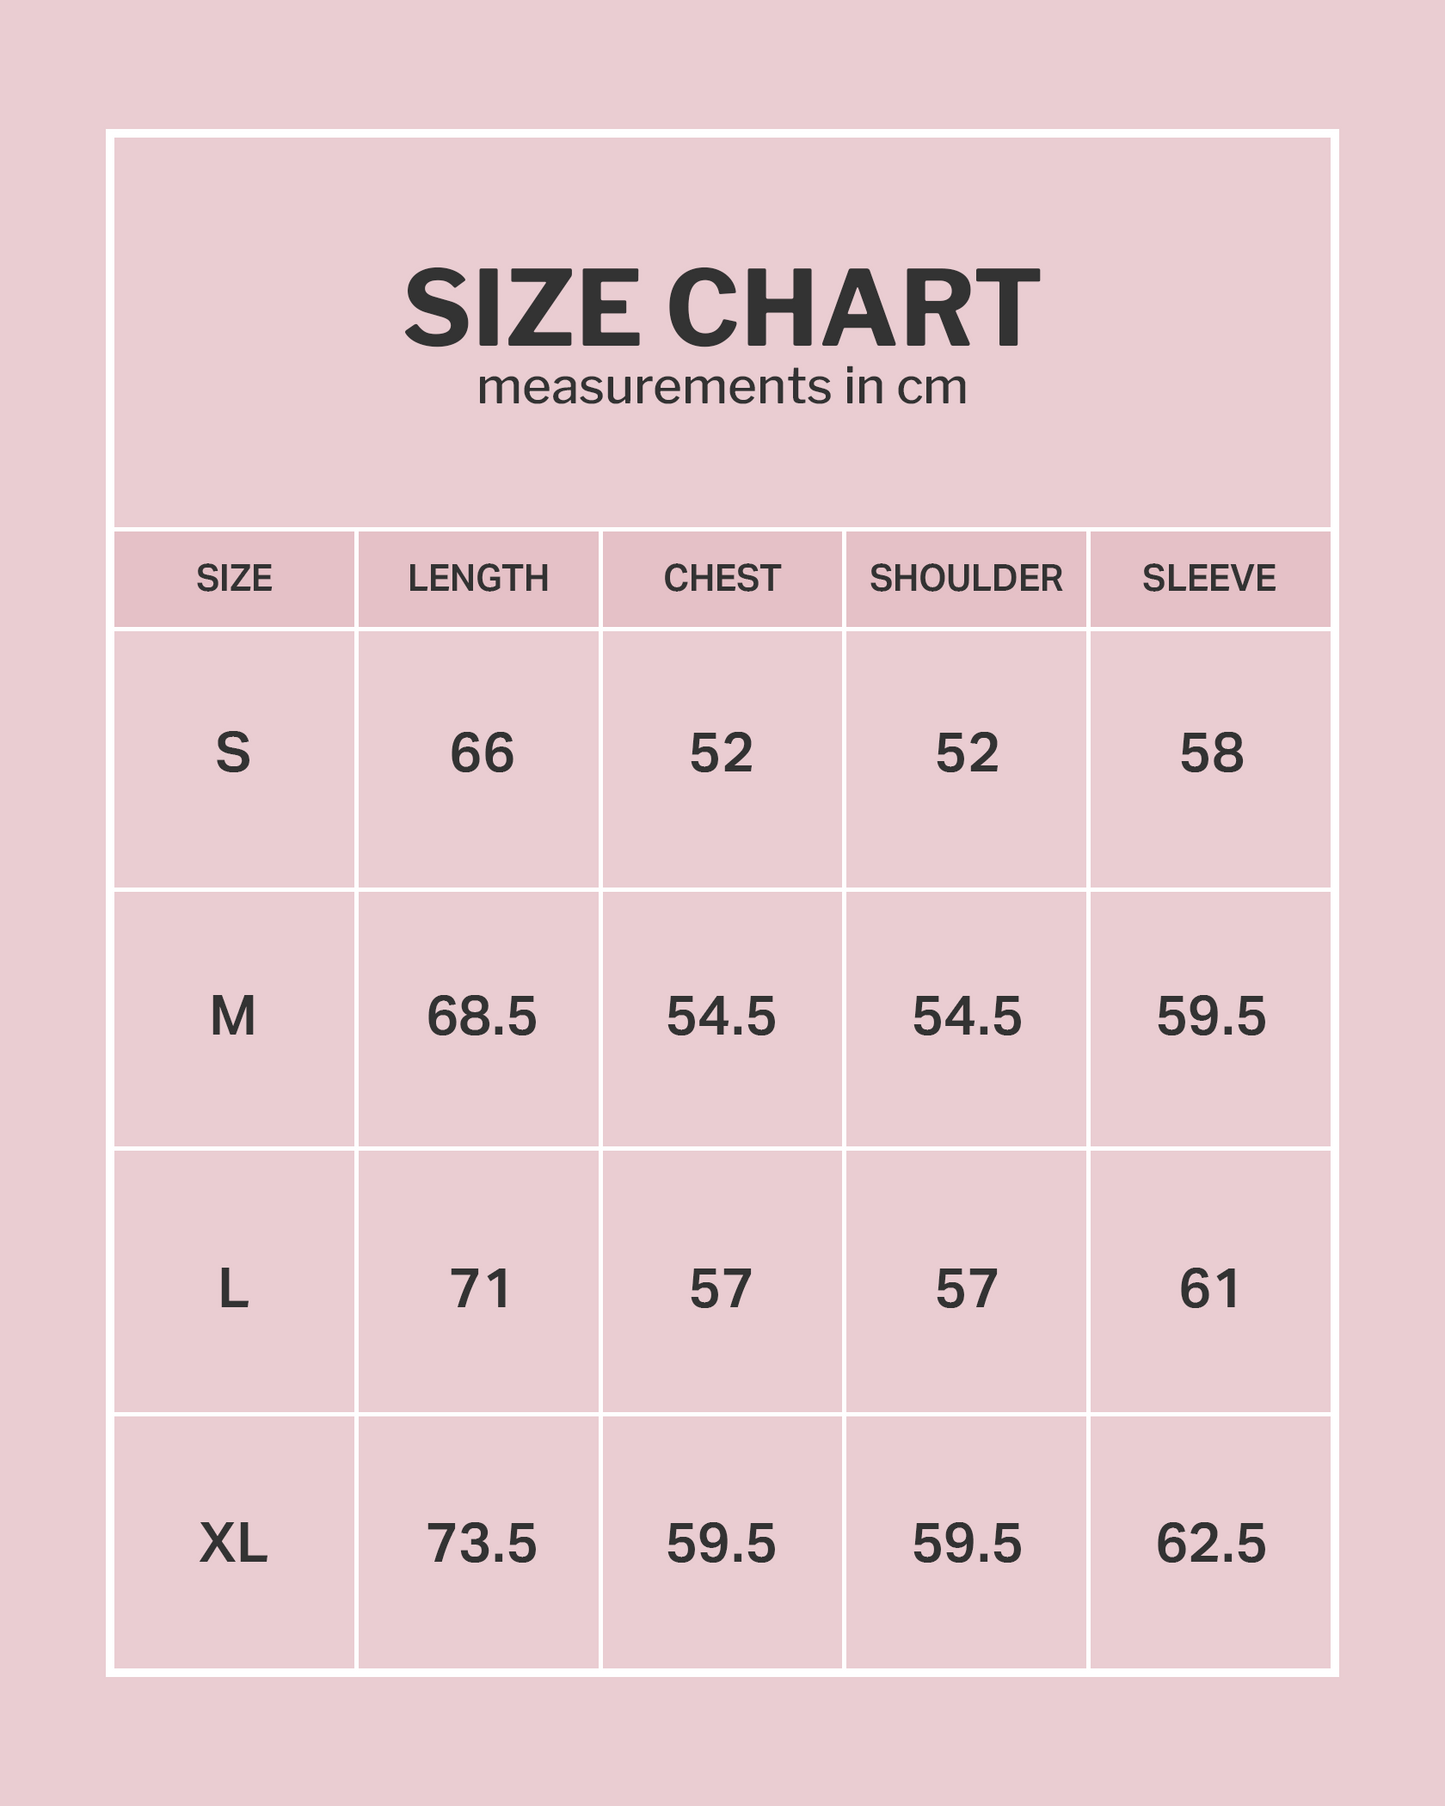Click the 'measurements in cm' subtitle
Screen dimensions: 1445x1806
point(721,387)
